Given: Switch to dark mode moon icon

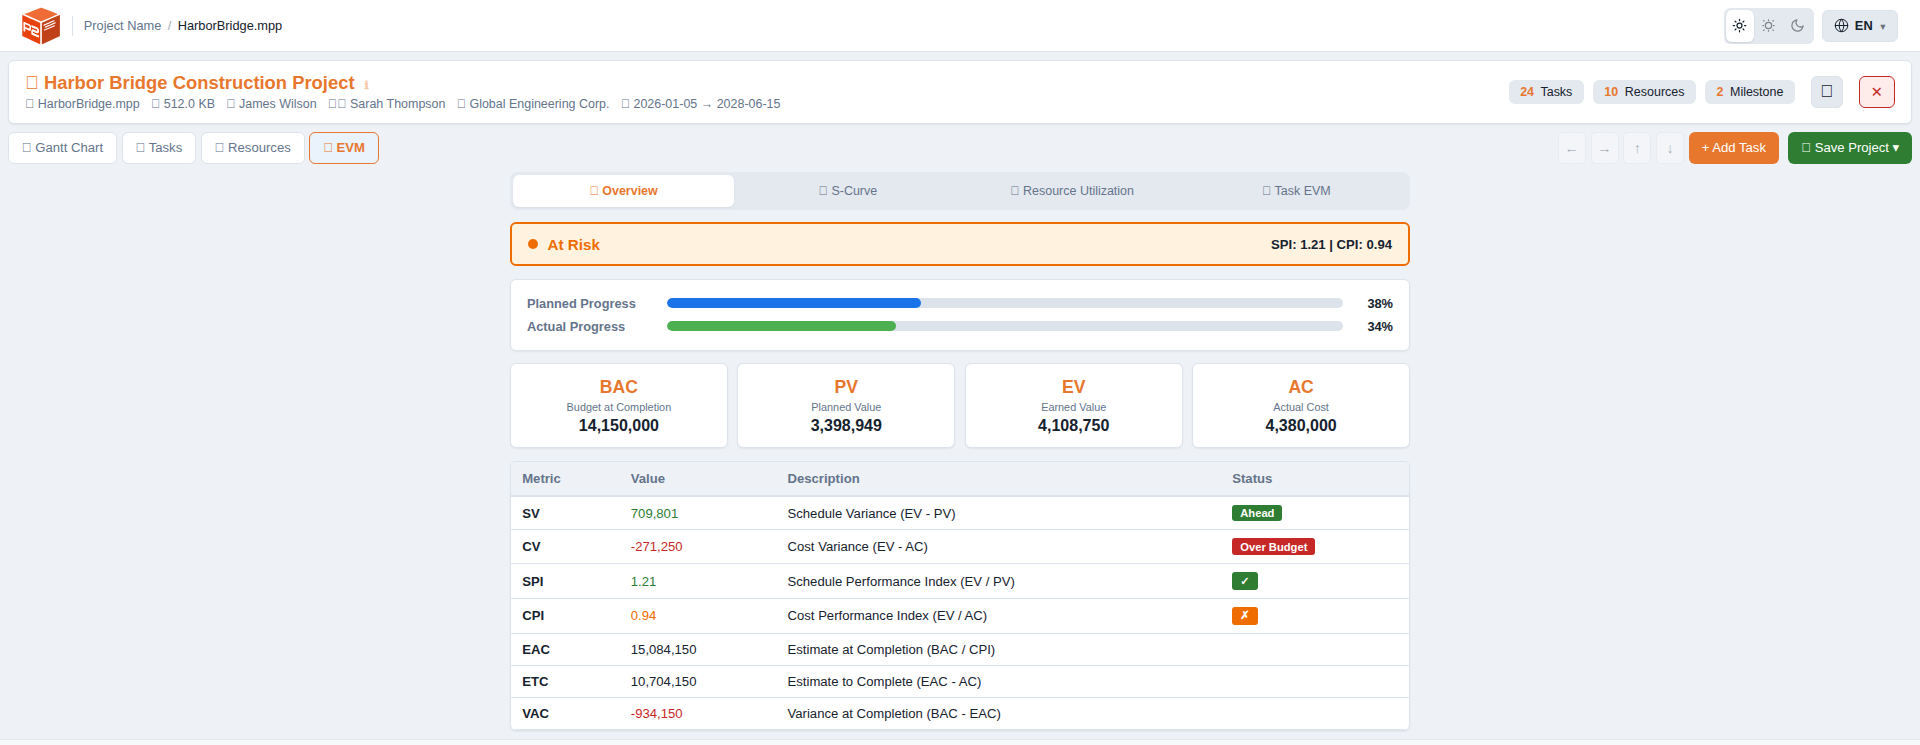Looking at the screenshot, I should [x=1798, y=26].
